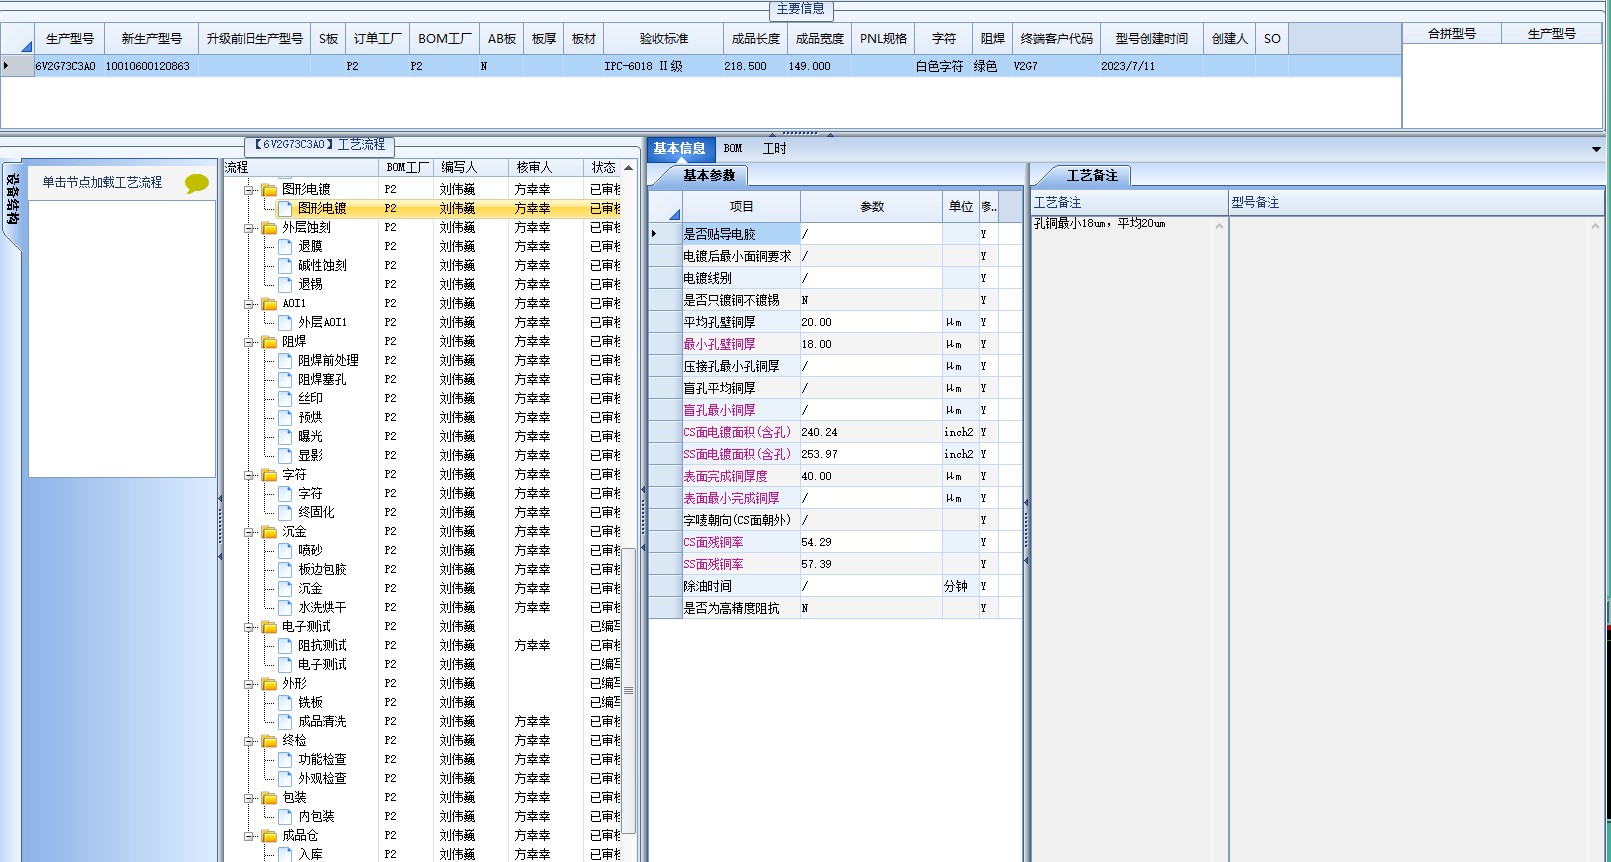1611x862 pixels.
Task: Click the document icon beside 退膜
Action: 285,246
